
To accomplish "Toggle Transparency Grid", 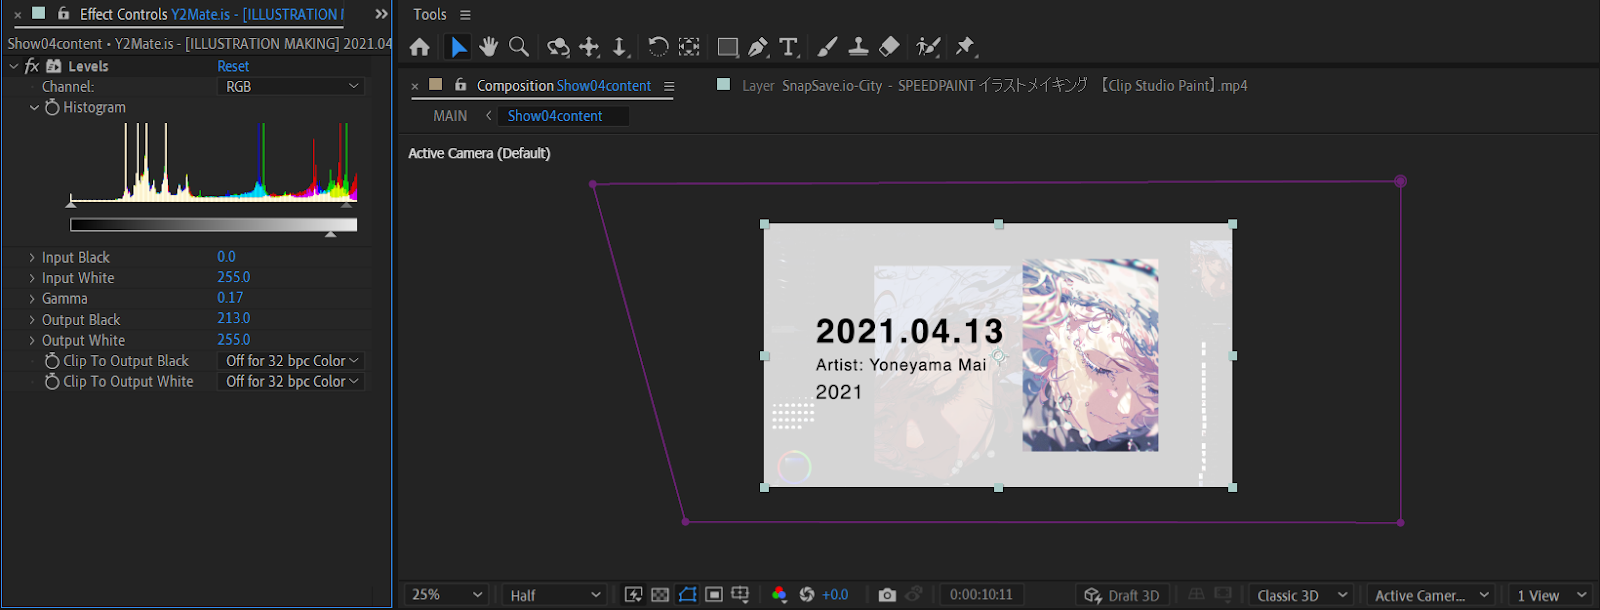I will (660, 595).
